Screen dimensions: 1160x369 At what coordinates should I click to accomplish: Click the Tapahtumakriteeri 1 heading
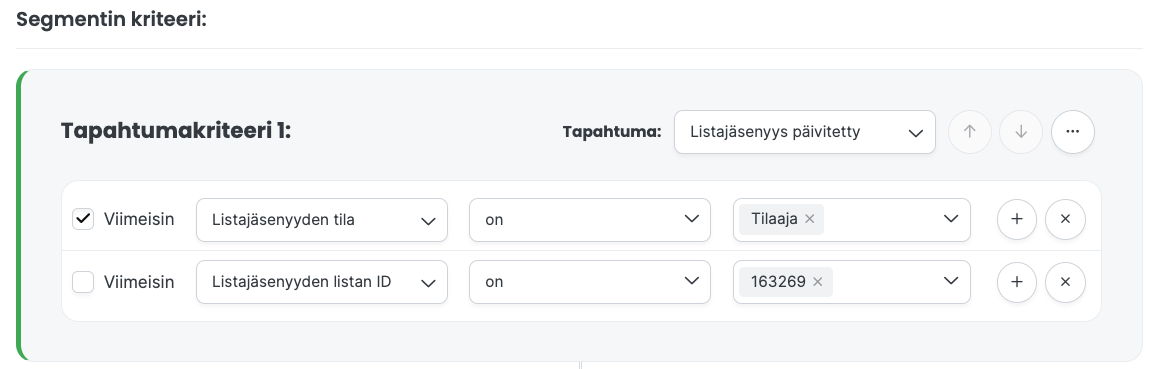point(176,131)
